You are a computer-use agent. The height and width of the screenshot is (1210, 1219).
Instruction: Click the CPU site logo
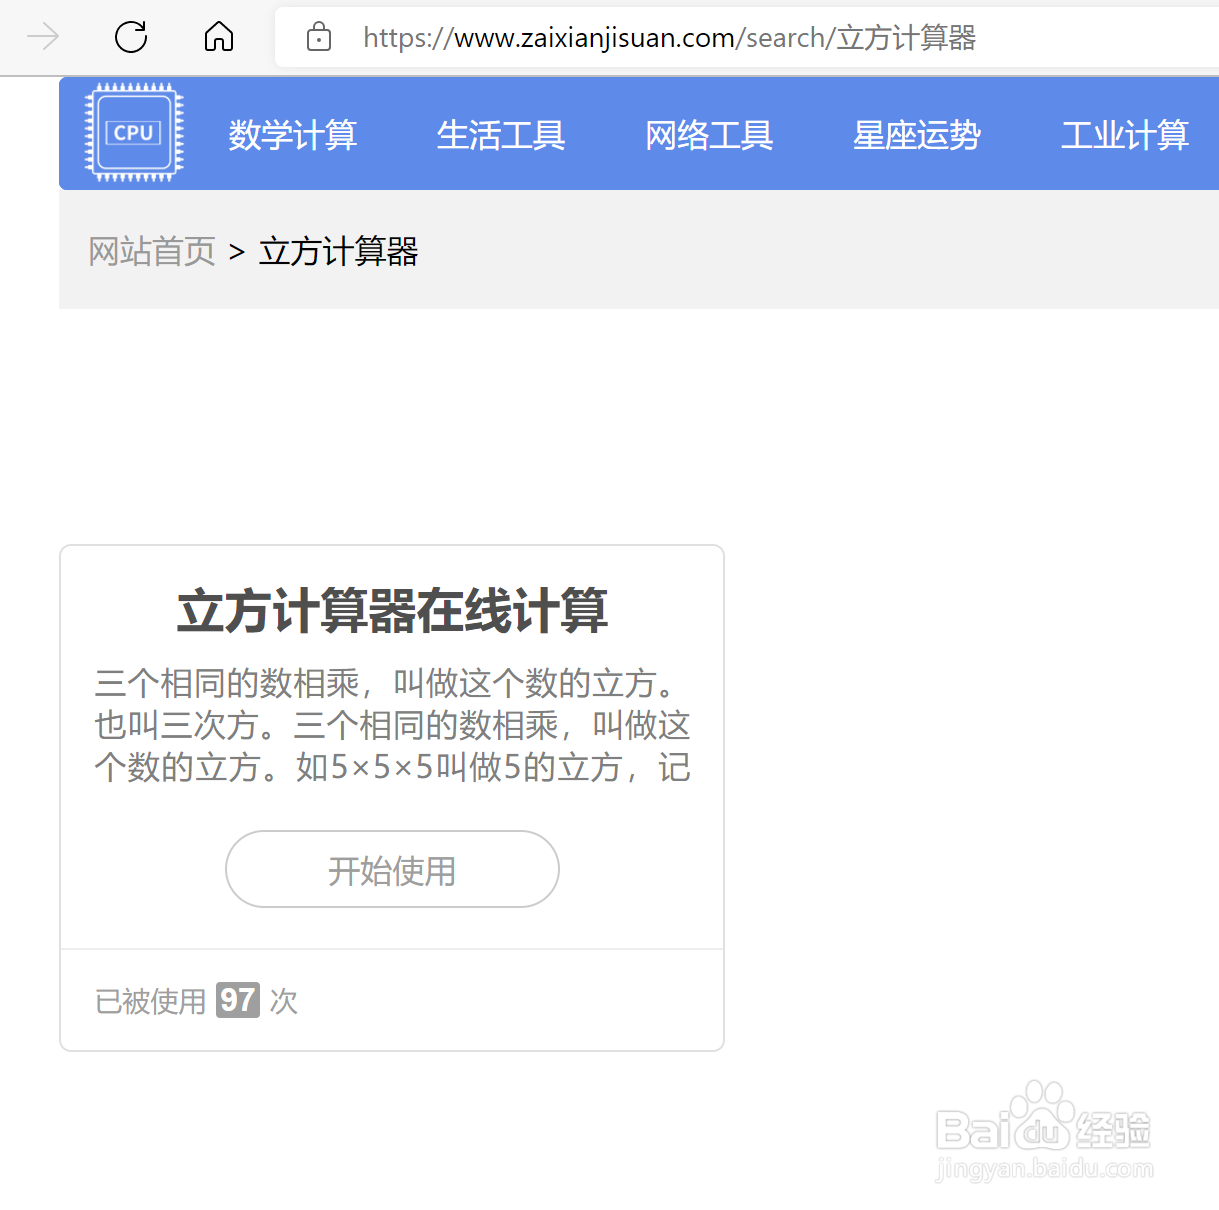point(134,132)
